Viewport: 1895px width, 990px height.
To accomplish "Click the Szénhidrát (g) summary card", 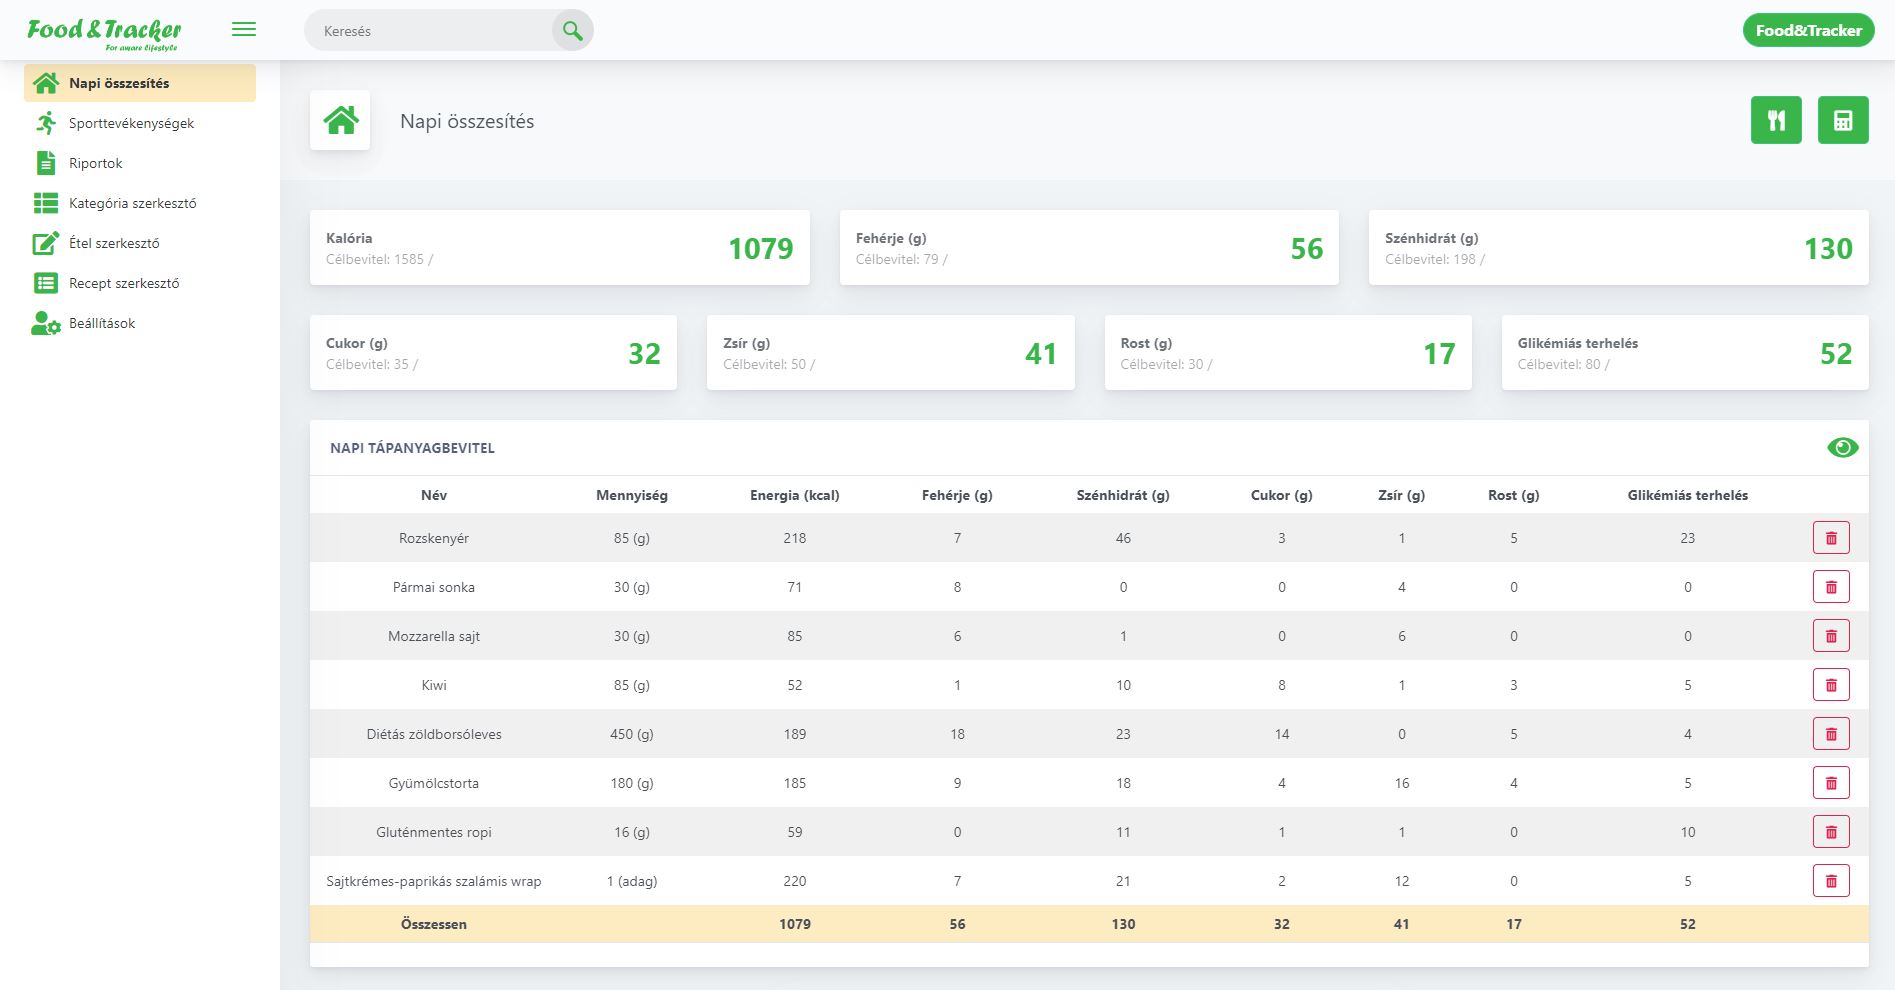I will [1618, 247].
